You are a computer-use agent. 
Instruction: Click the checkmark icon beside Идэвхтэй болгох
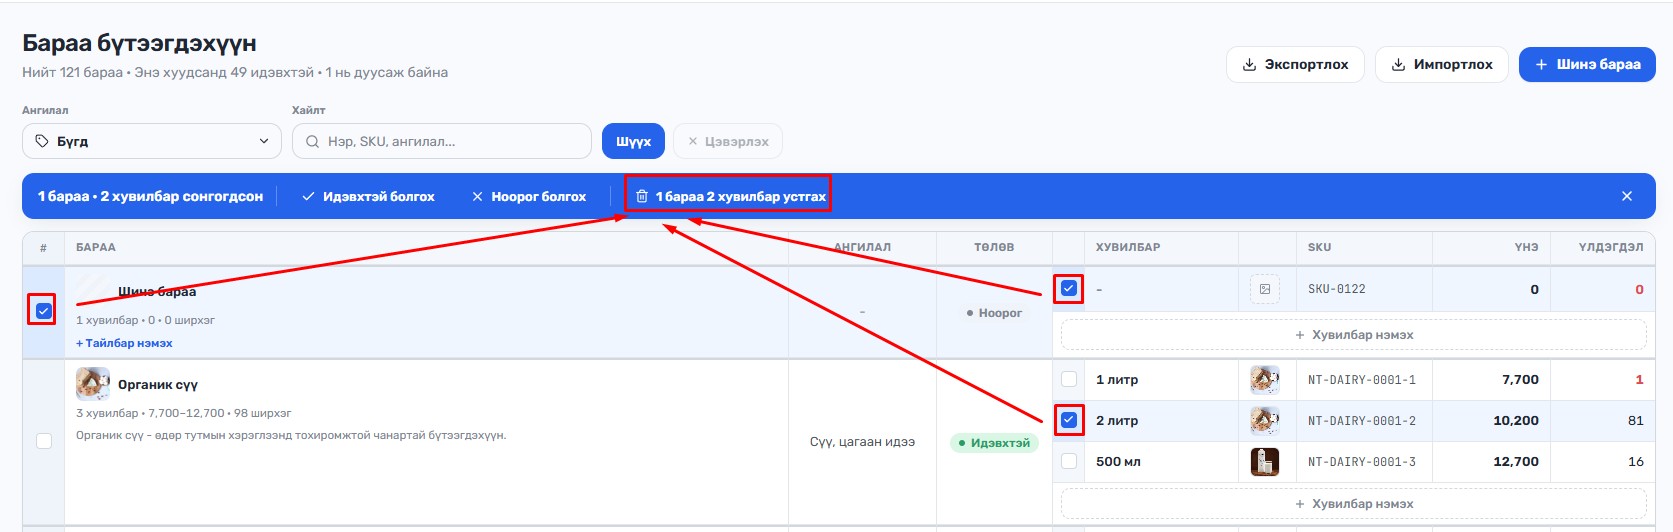[309, 196]
